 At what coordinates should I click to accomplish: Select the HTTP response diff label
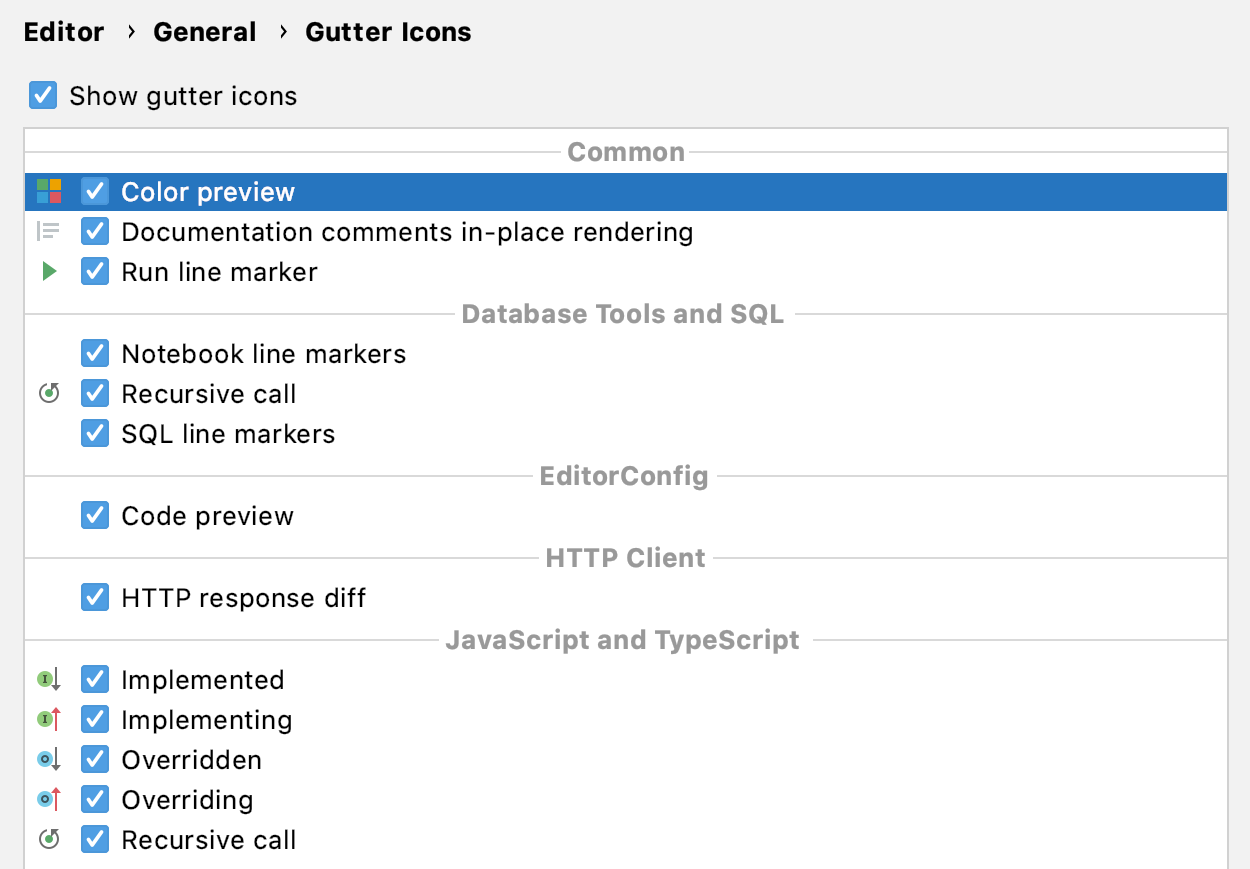244,598
